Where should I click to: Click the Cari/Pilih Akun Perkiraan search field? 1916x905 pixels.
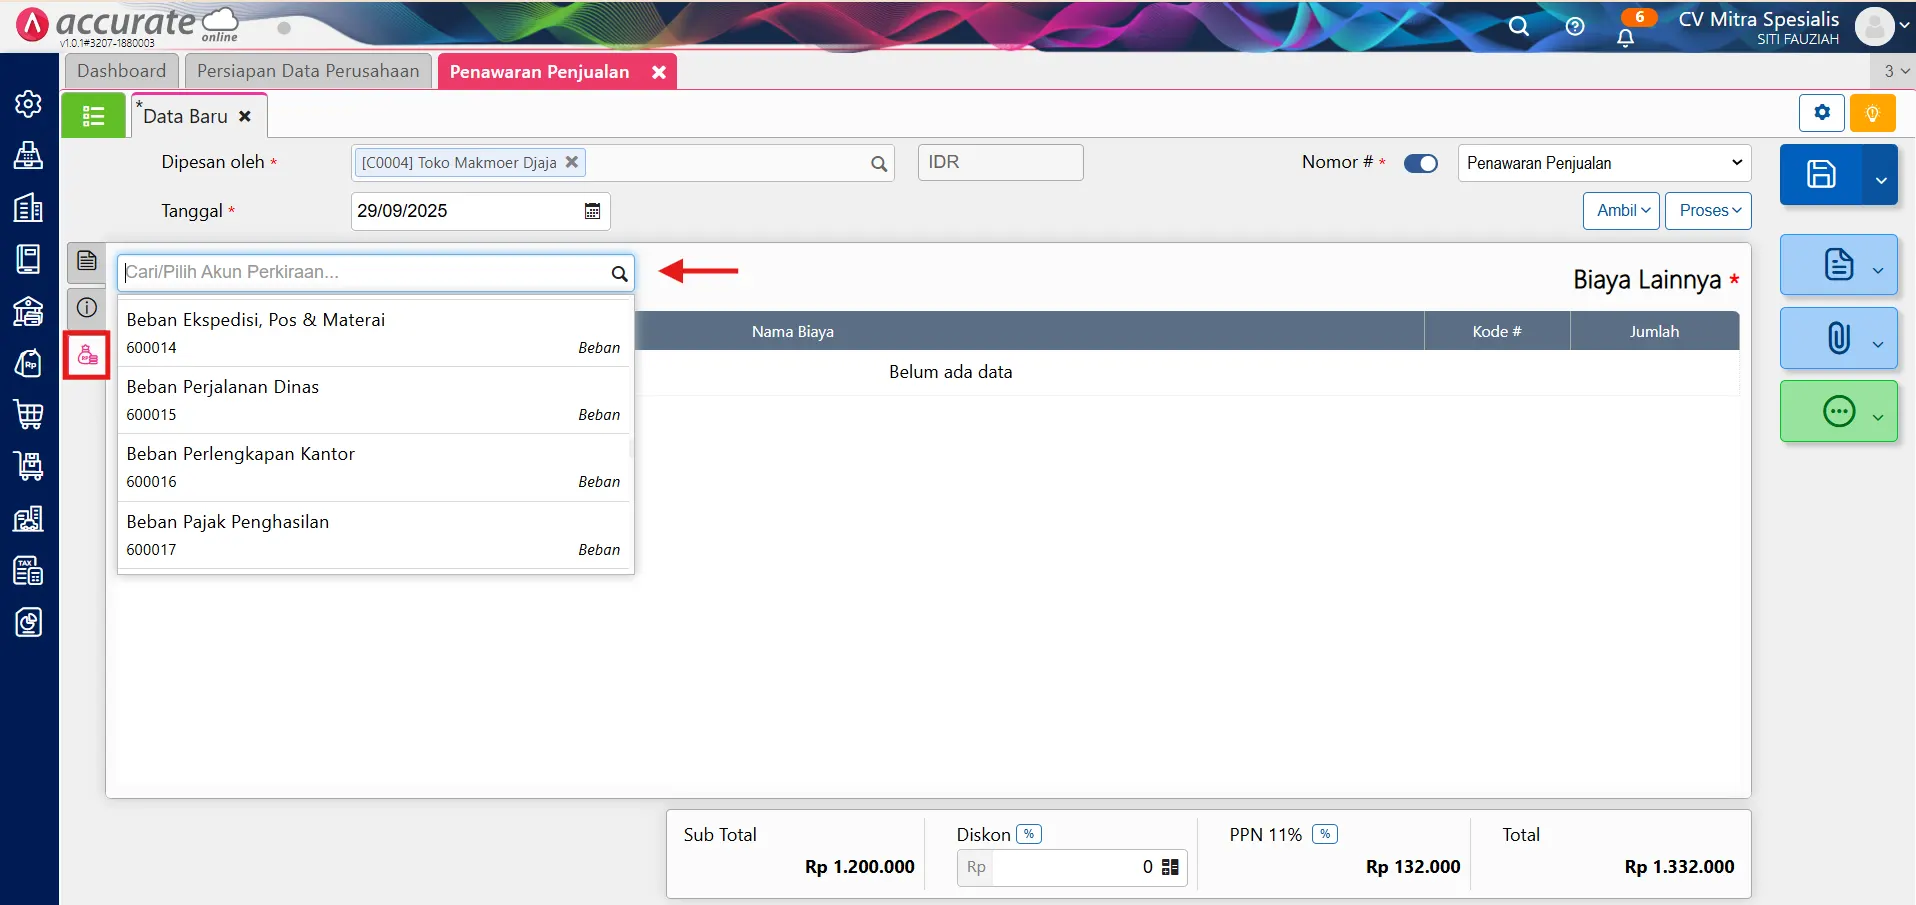pyautogui.click(x=365, y=272)
